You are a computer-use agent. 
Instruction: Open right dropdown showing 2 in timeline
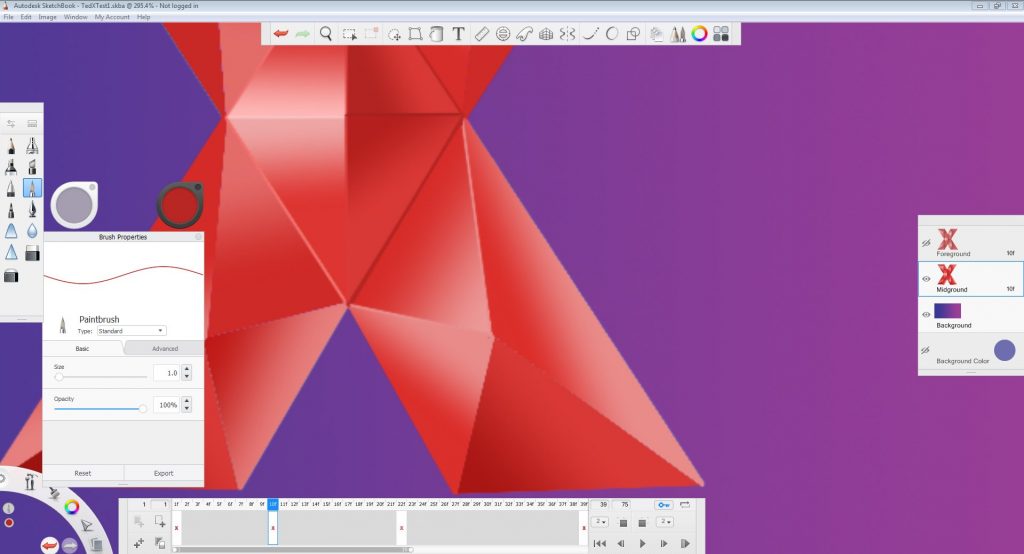[665, 522]
